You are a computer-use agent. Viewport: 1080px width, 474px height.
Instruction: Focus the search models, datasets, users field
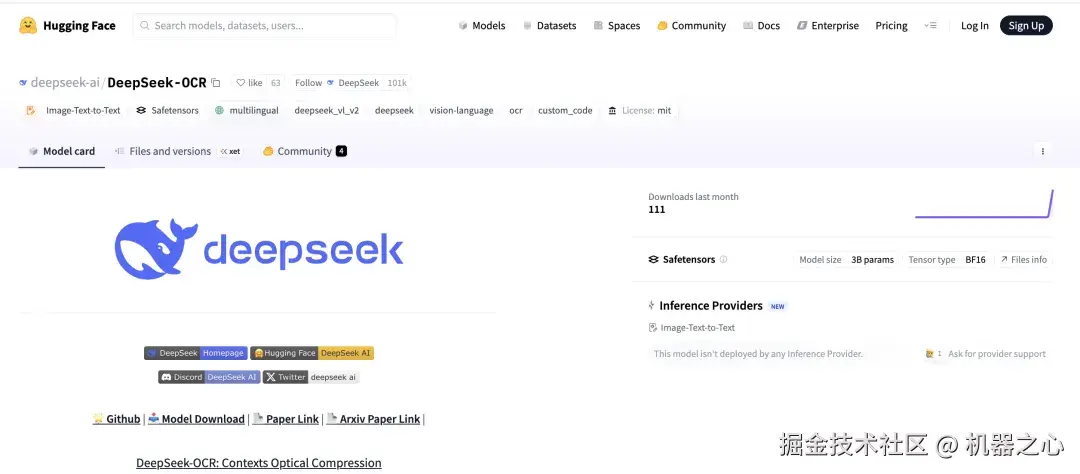pyautogui.click(x=265, y=26)
